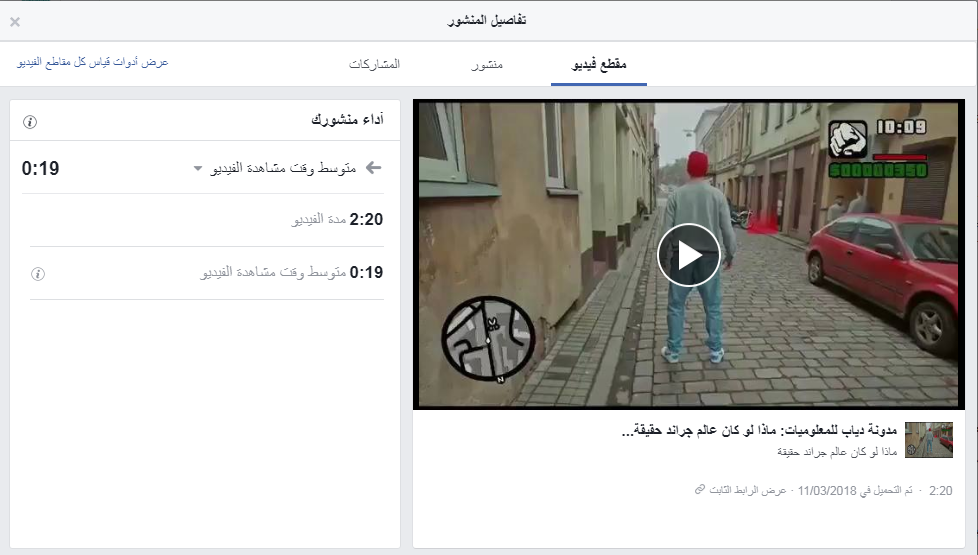Click the subtitle ماذا لو كان عالم جراند حقيقة
The height and width of the screenshot is (555, 978).
[836, 451]
